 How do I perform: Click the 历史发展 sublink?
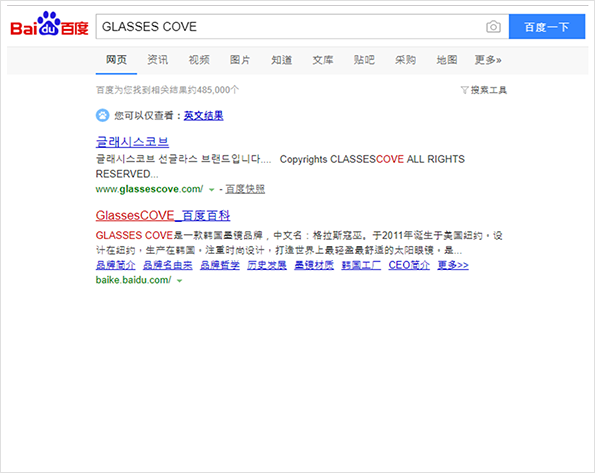267,265
